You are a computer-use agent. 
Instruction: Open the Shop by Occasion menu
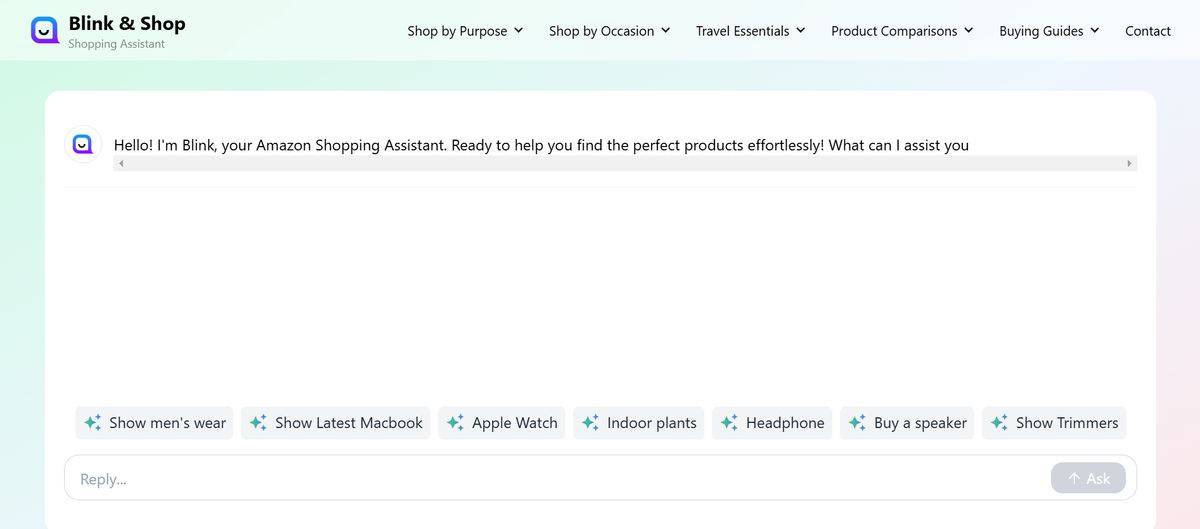[609, 31]
